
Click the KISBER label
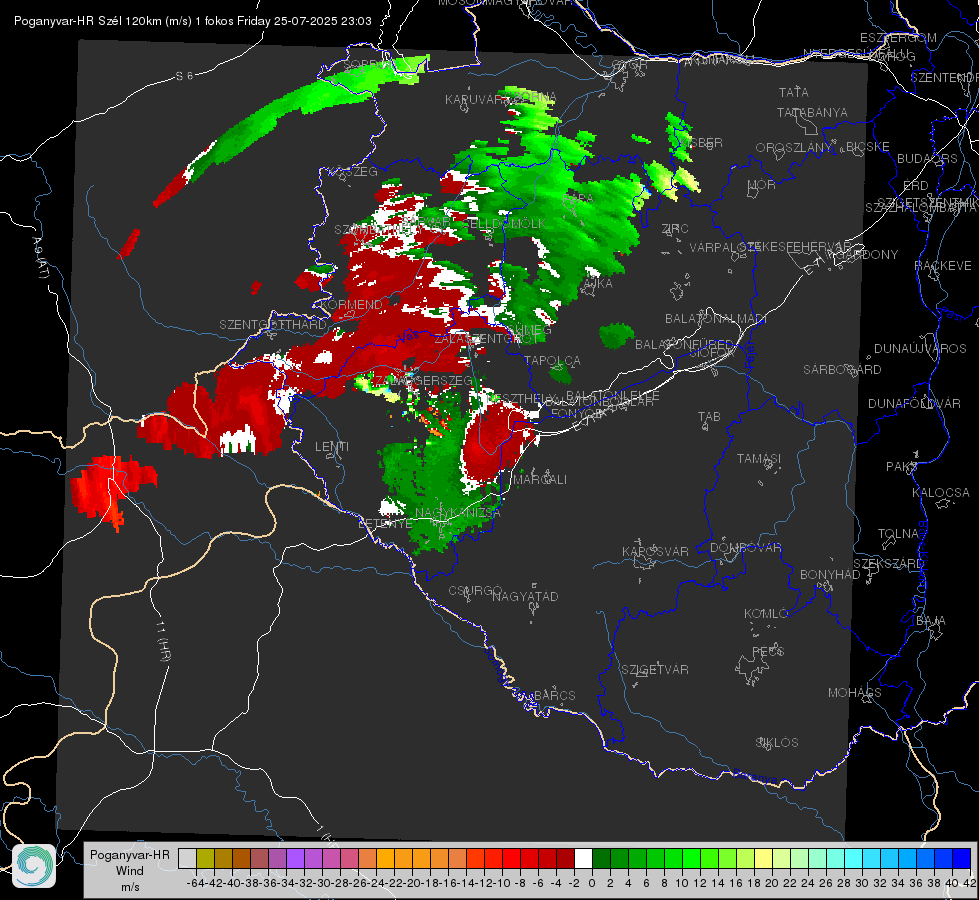(701, 143)
